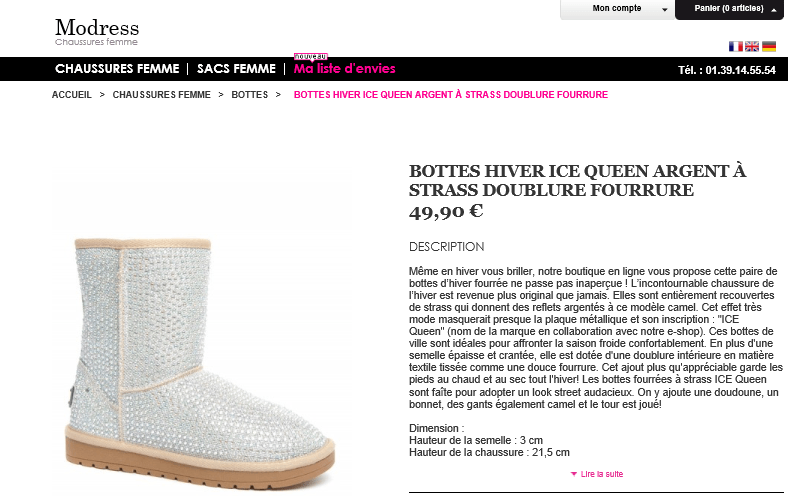Go to Accueil breadcrumb link
This screenshot has height=496, width=788.
pyautogui.click(x=72, y=94)
